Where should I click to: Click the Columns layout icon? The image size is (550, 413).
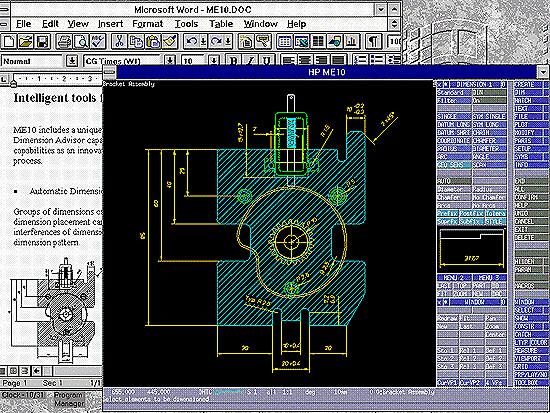318,42
